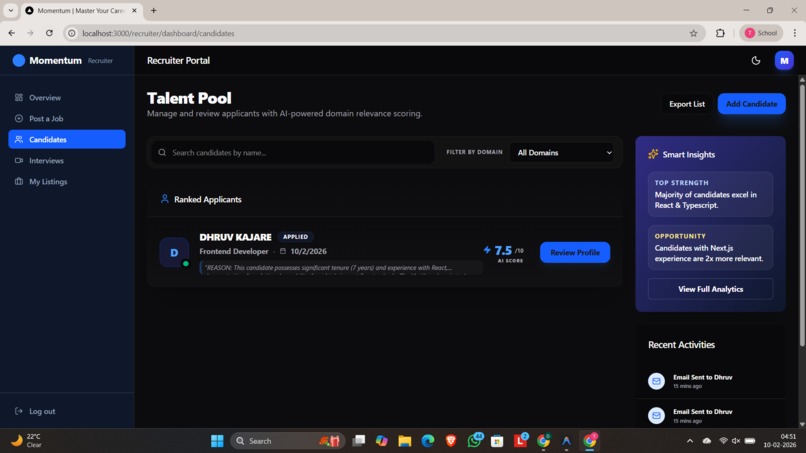Open View Full Analytics

tap(710, 289)
